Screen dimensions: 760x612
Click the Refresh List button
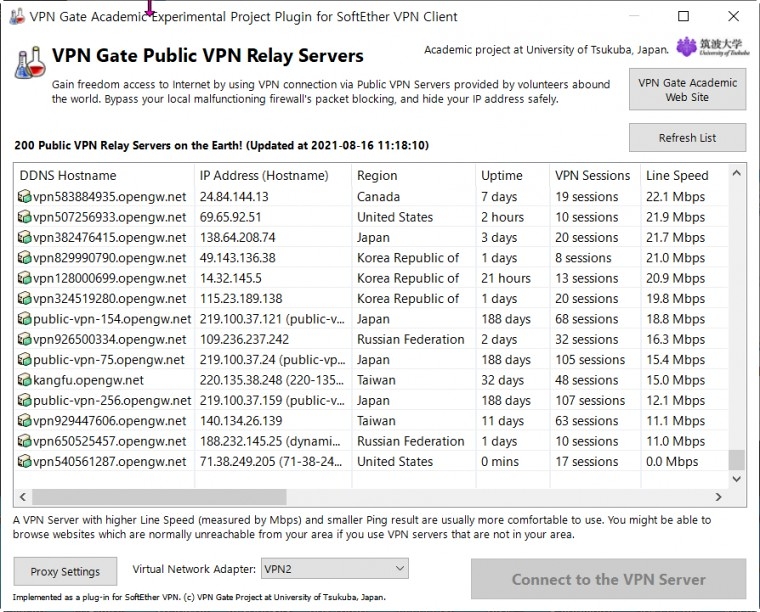[687, 138]
